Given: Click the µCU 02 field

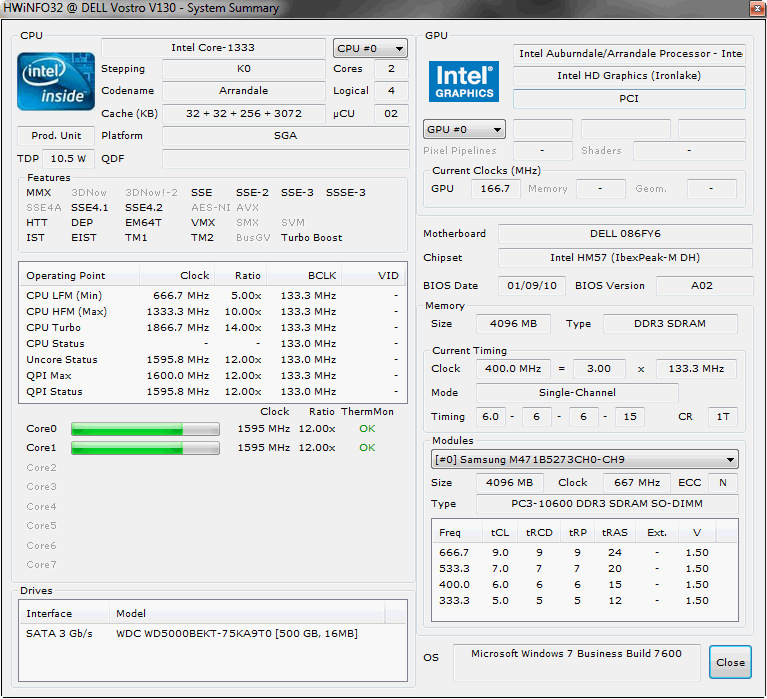Looking at the screenshot, I should coord(391,113).
